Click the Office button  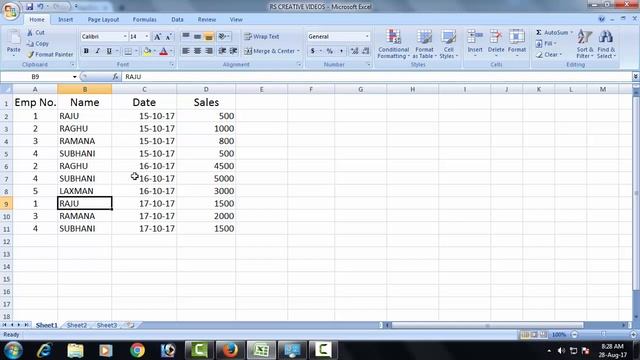click(11, 11)
